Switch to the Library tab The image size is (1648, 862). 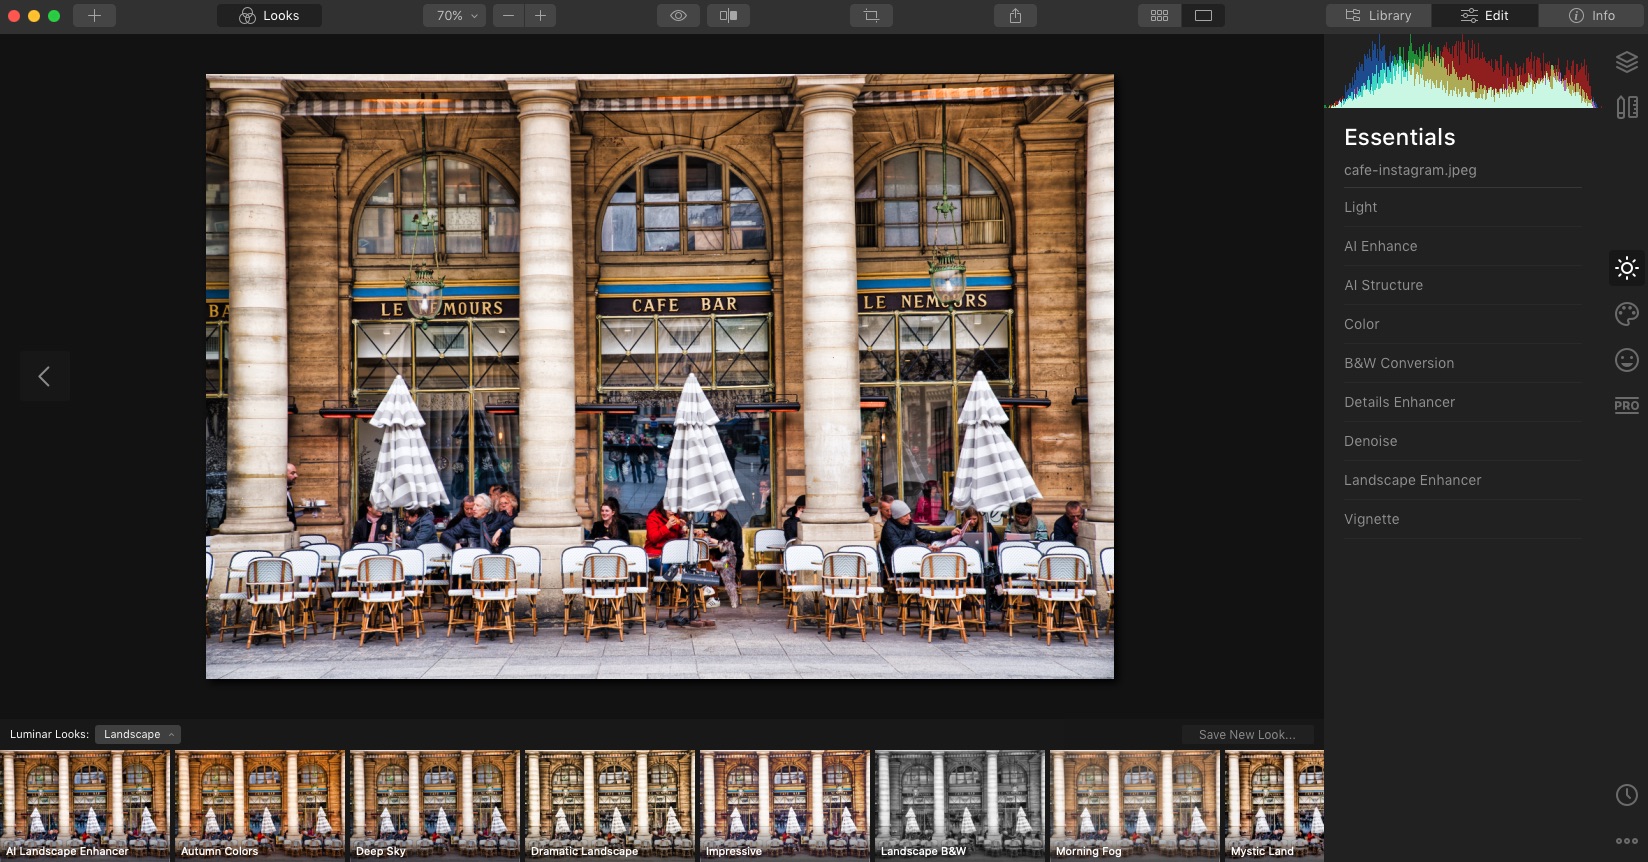coord(1378,16)
